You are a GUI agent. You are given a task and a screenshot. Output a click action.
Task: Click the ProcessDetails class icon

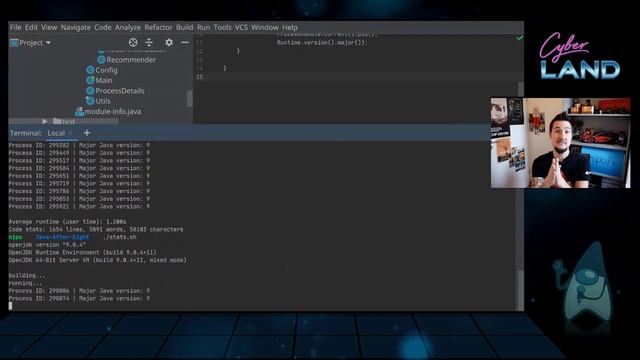point(90,90)
